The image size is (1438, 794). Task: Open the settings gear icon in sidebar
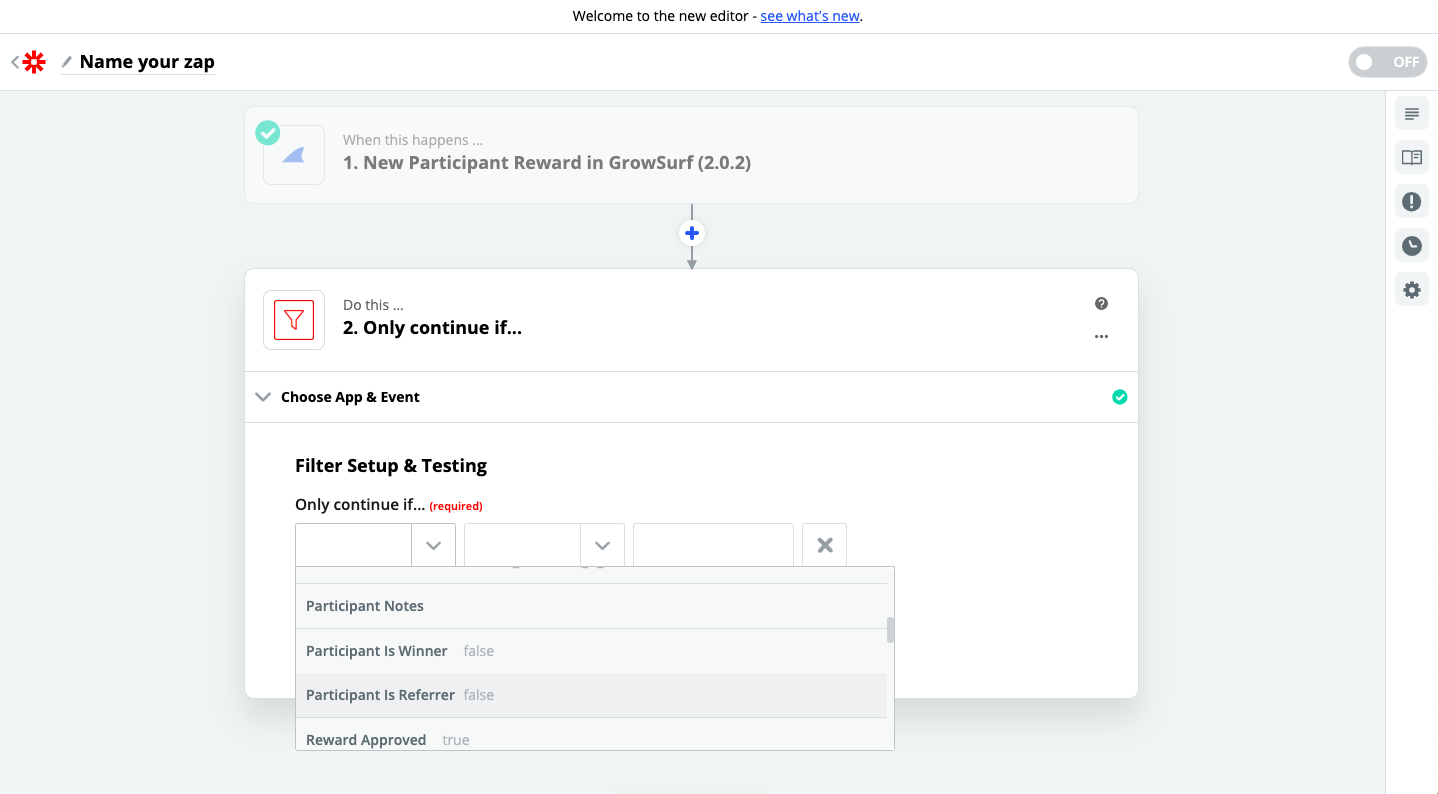click(1412, 290)
